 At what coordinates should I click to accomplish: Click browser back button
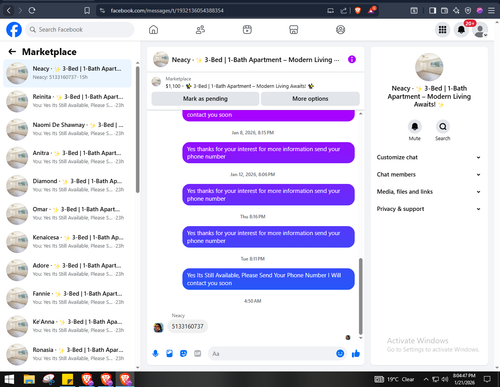(x=9, y=11)
